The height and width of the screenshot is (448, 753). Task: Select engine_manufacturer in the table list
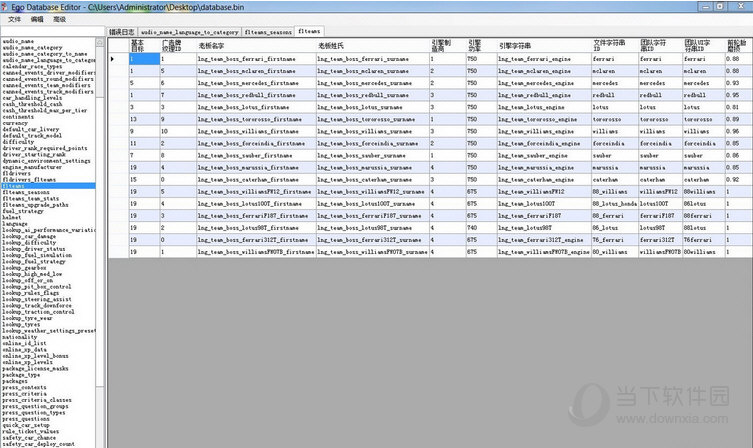click(32, 167)
